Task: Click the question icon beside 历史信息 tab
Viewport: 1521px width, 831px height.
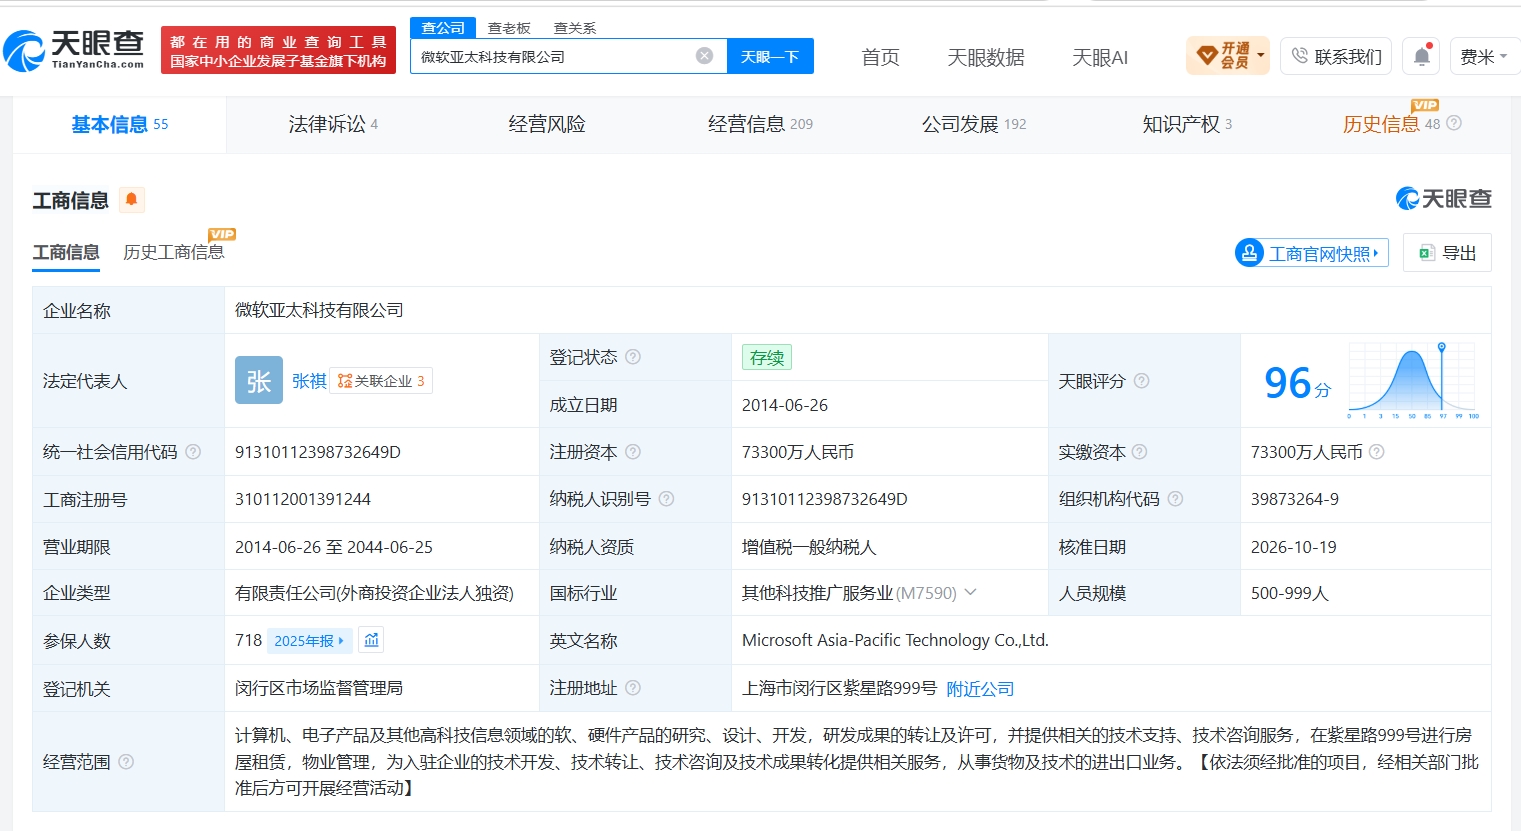Action: click(1454, 123)
